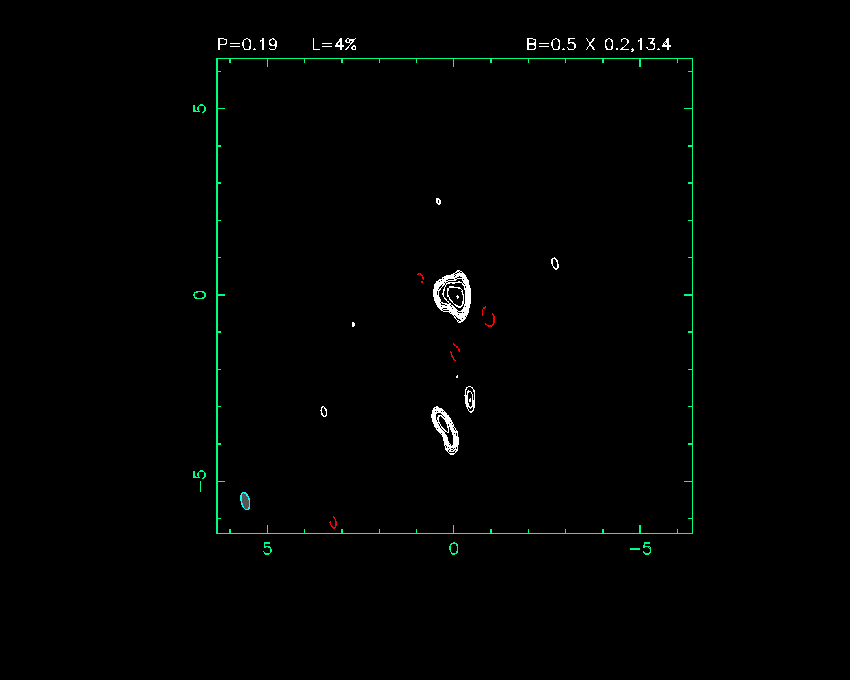Click the x-axis tick label 5
This screenshot has width=850, height=680.
pyautogui.click(x=267, y=549)
